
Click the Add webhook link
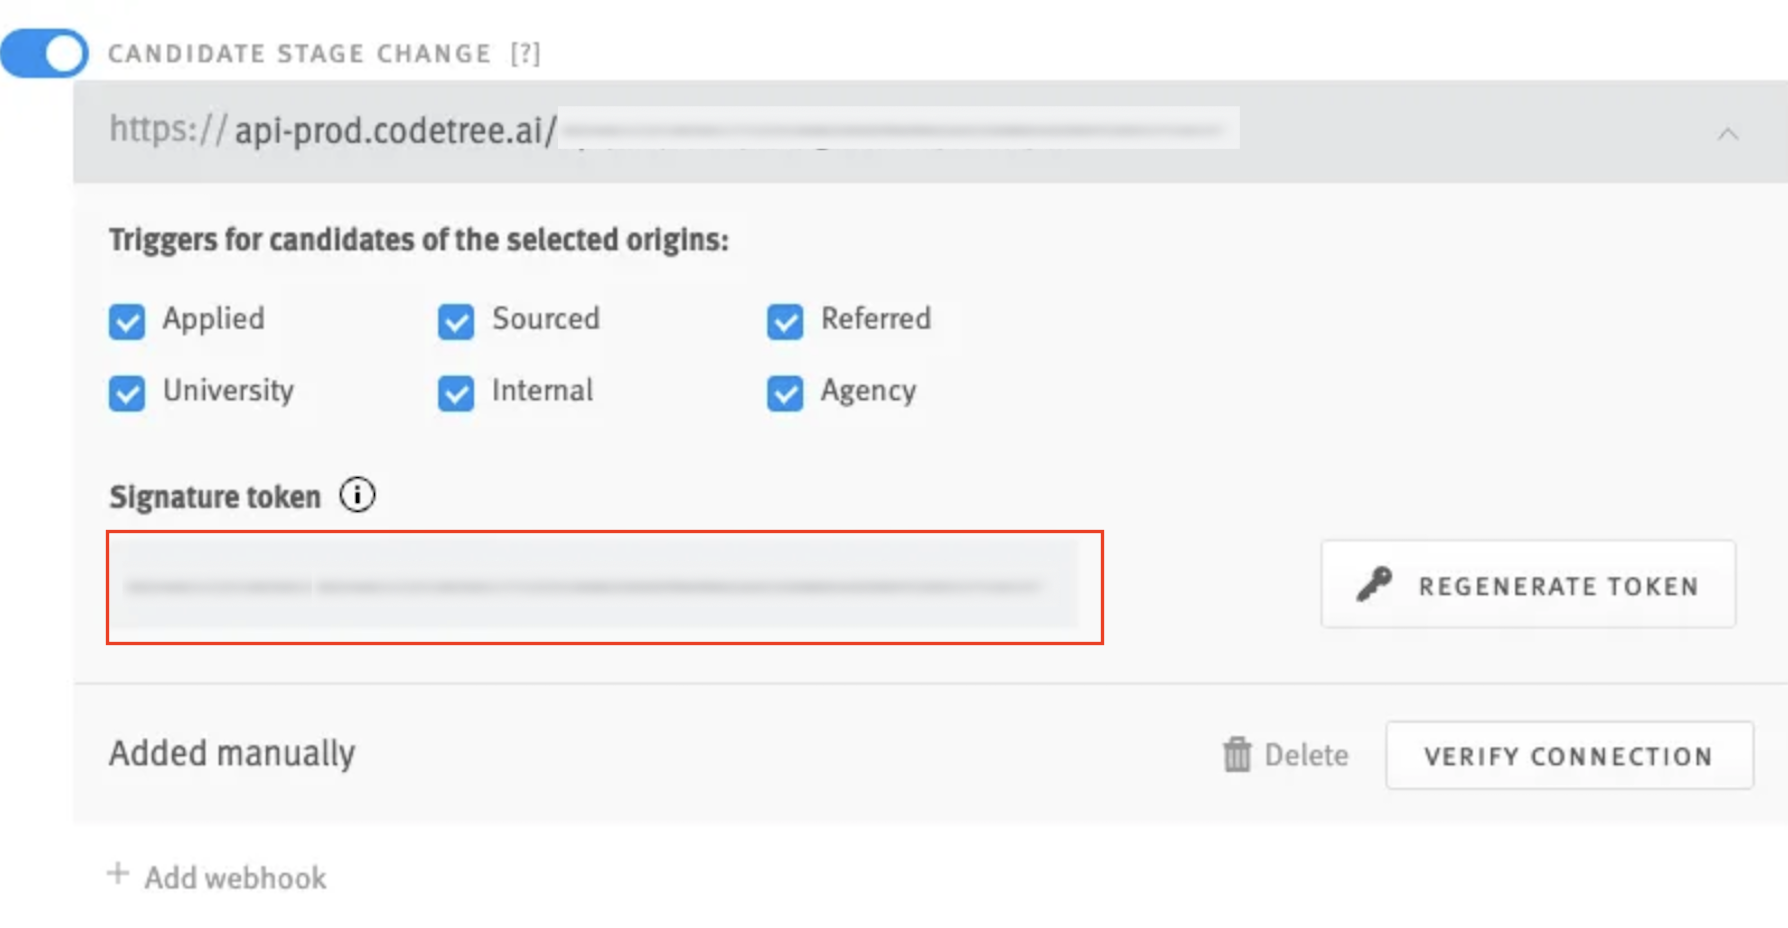tap(235, 878)
